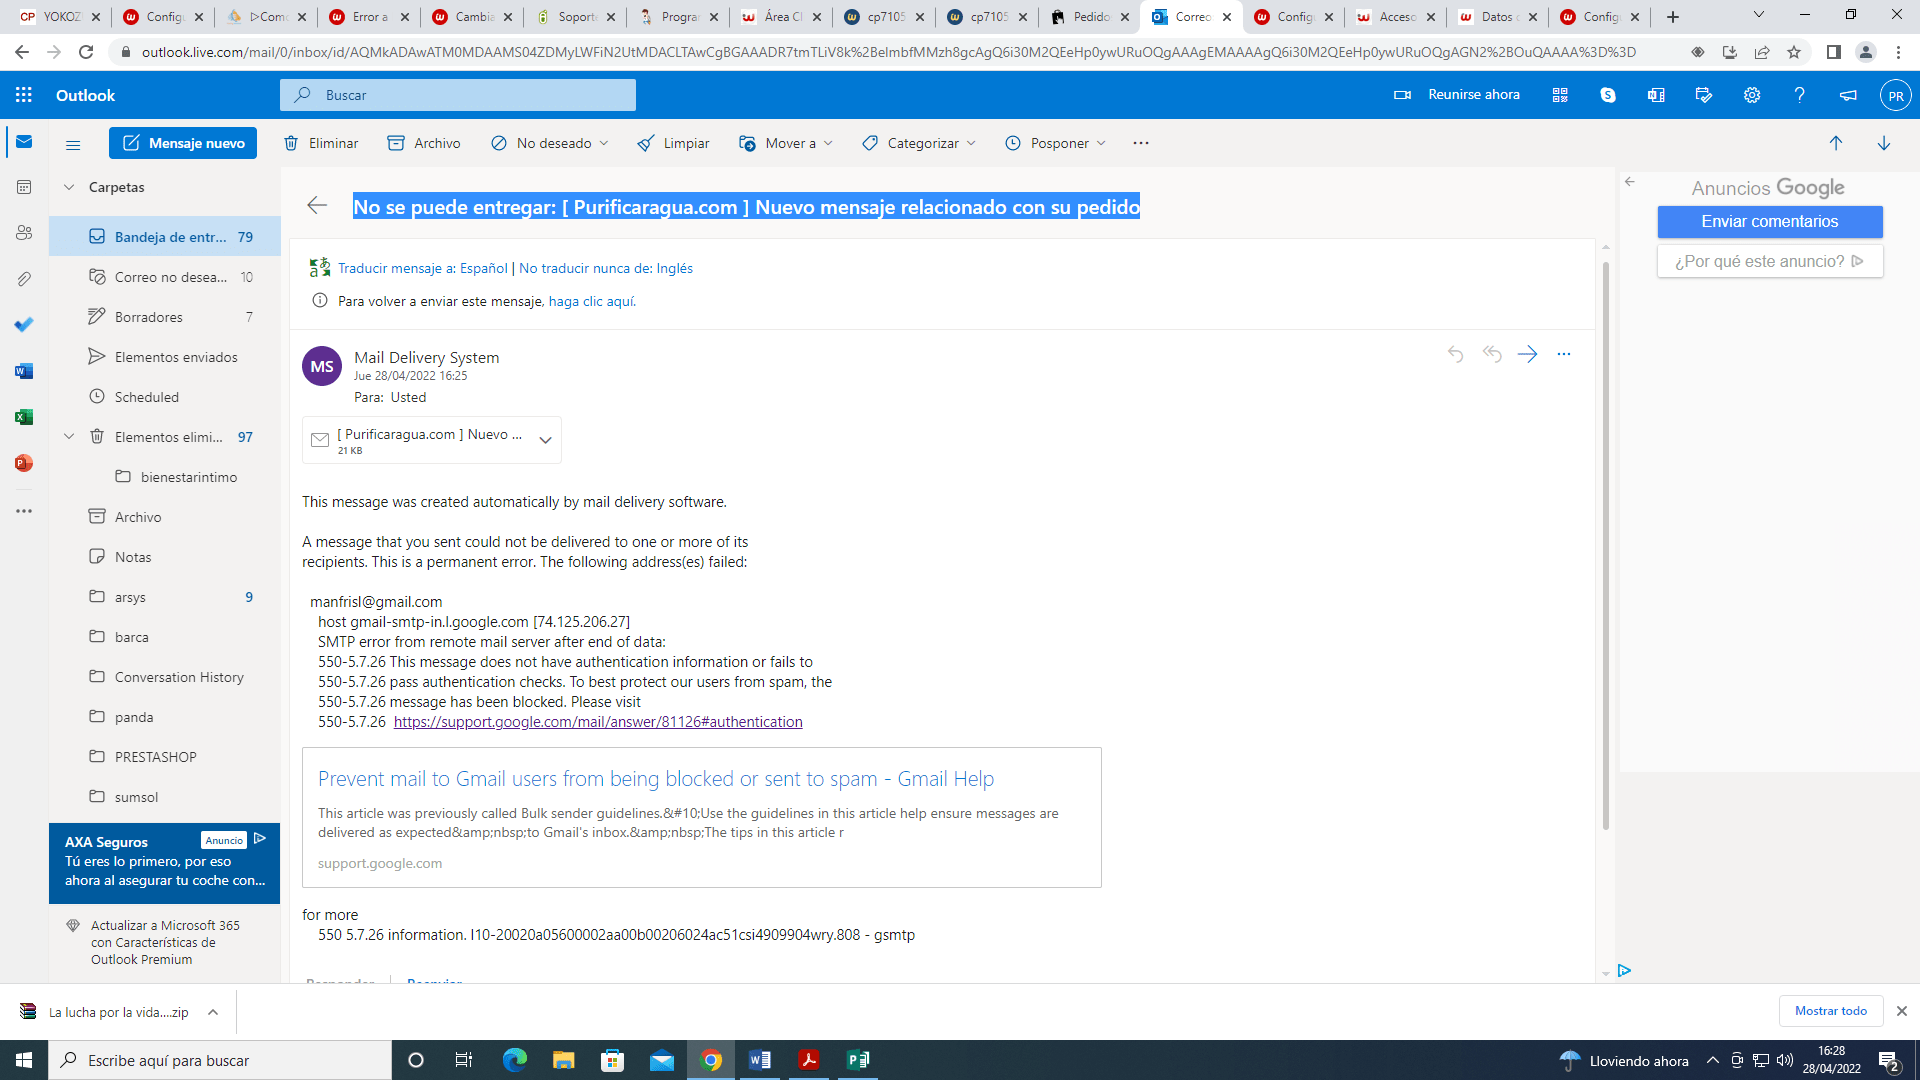Show more apps ellipsis in left rail
1920x1080 pixels.
pos(24,511)
